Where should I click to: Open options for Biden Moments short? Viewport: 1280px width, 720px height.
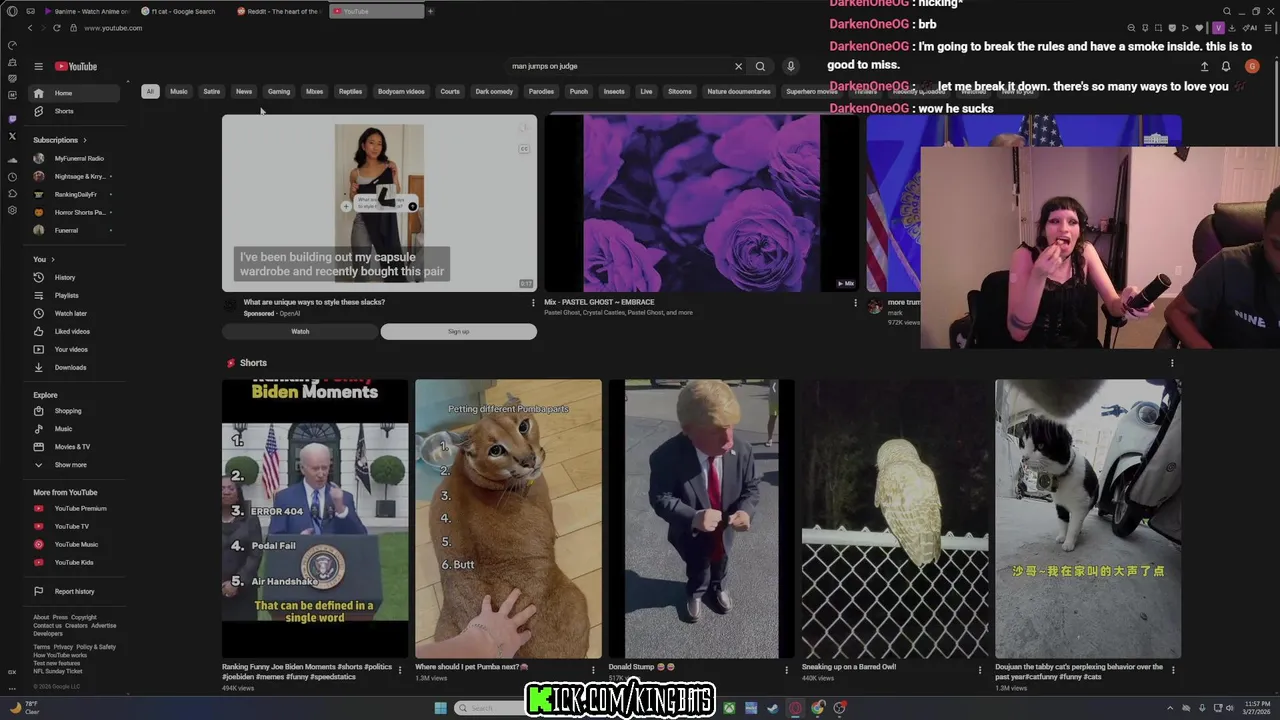400,670
